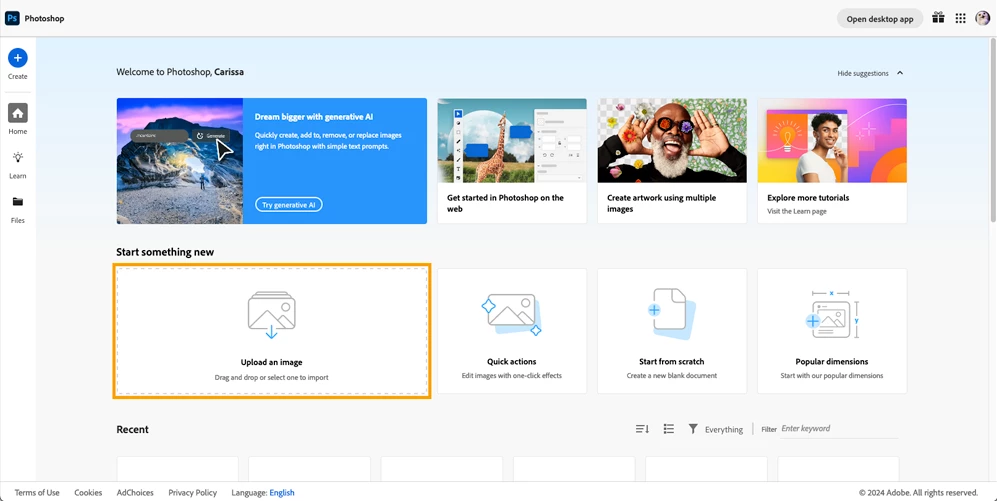Open the Everything filter dropdown
Screen dimensions: 997x501
(x=724, y=430)
